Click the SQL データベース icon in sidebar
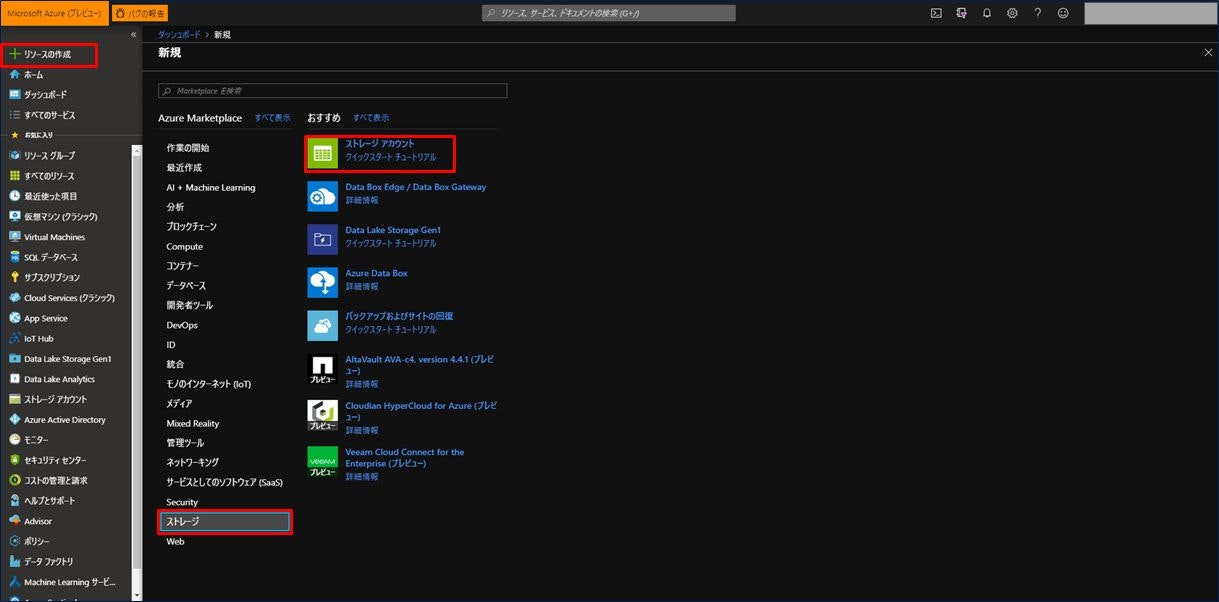The height and width of the screenshot is (602, 1219). coord(15,257)
